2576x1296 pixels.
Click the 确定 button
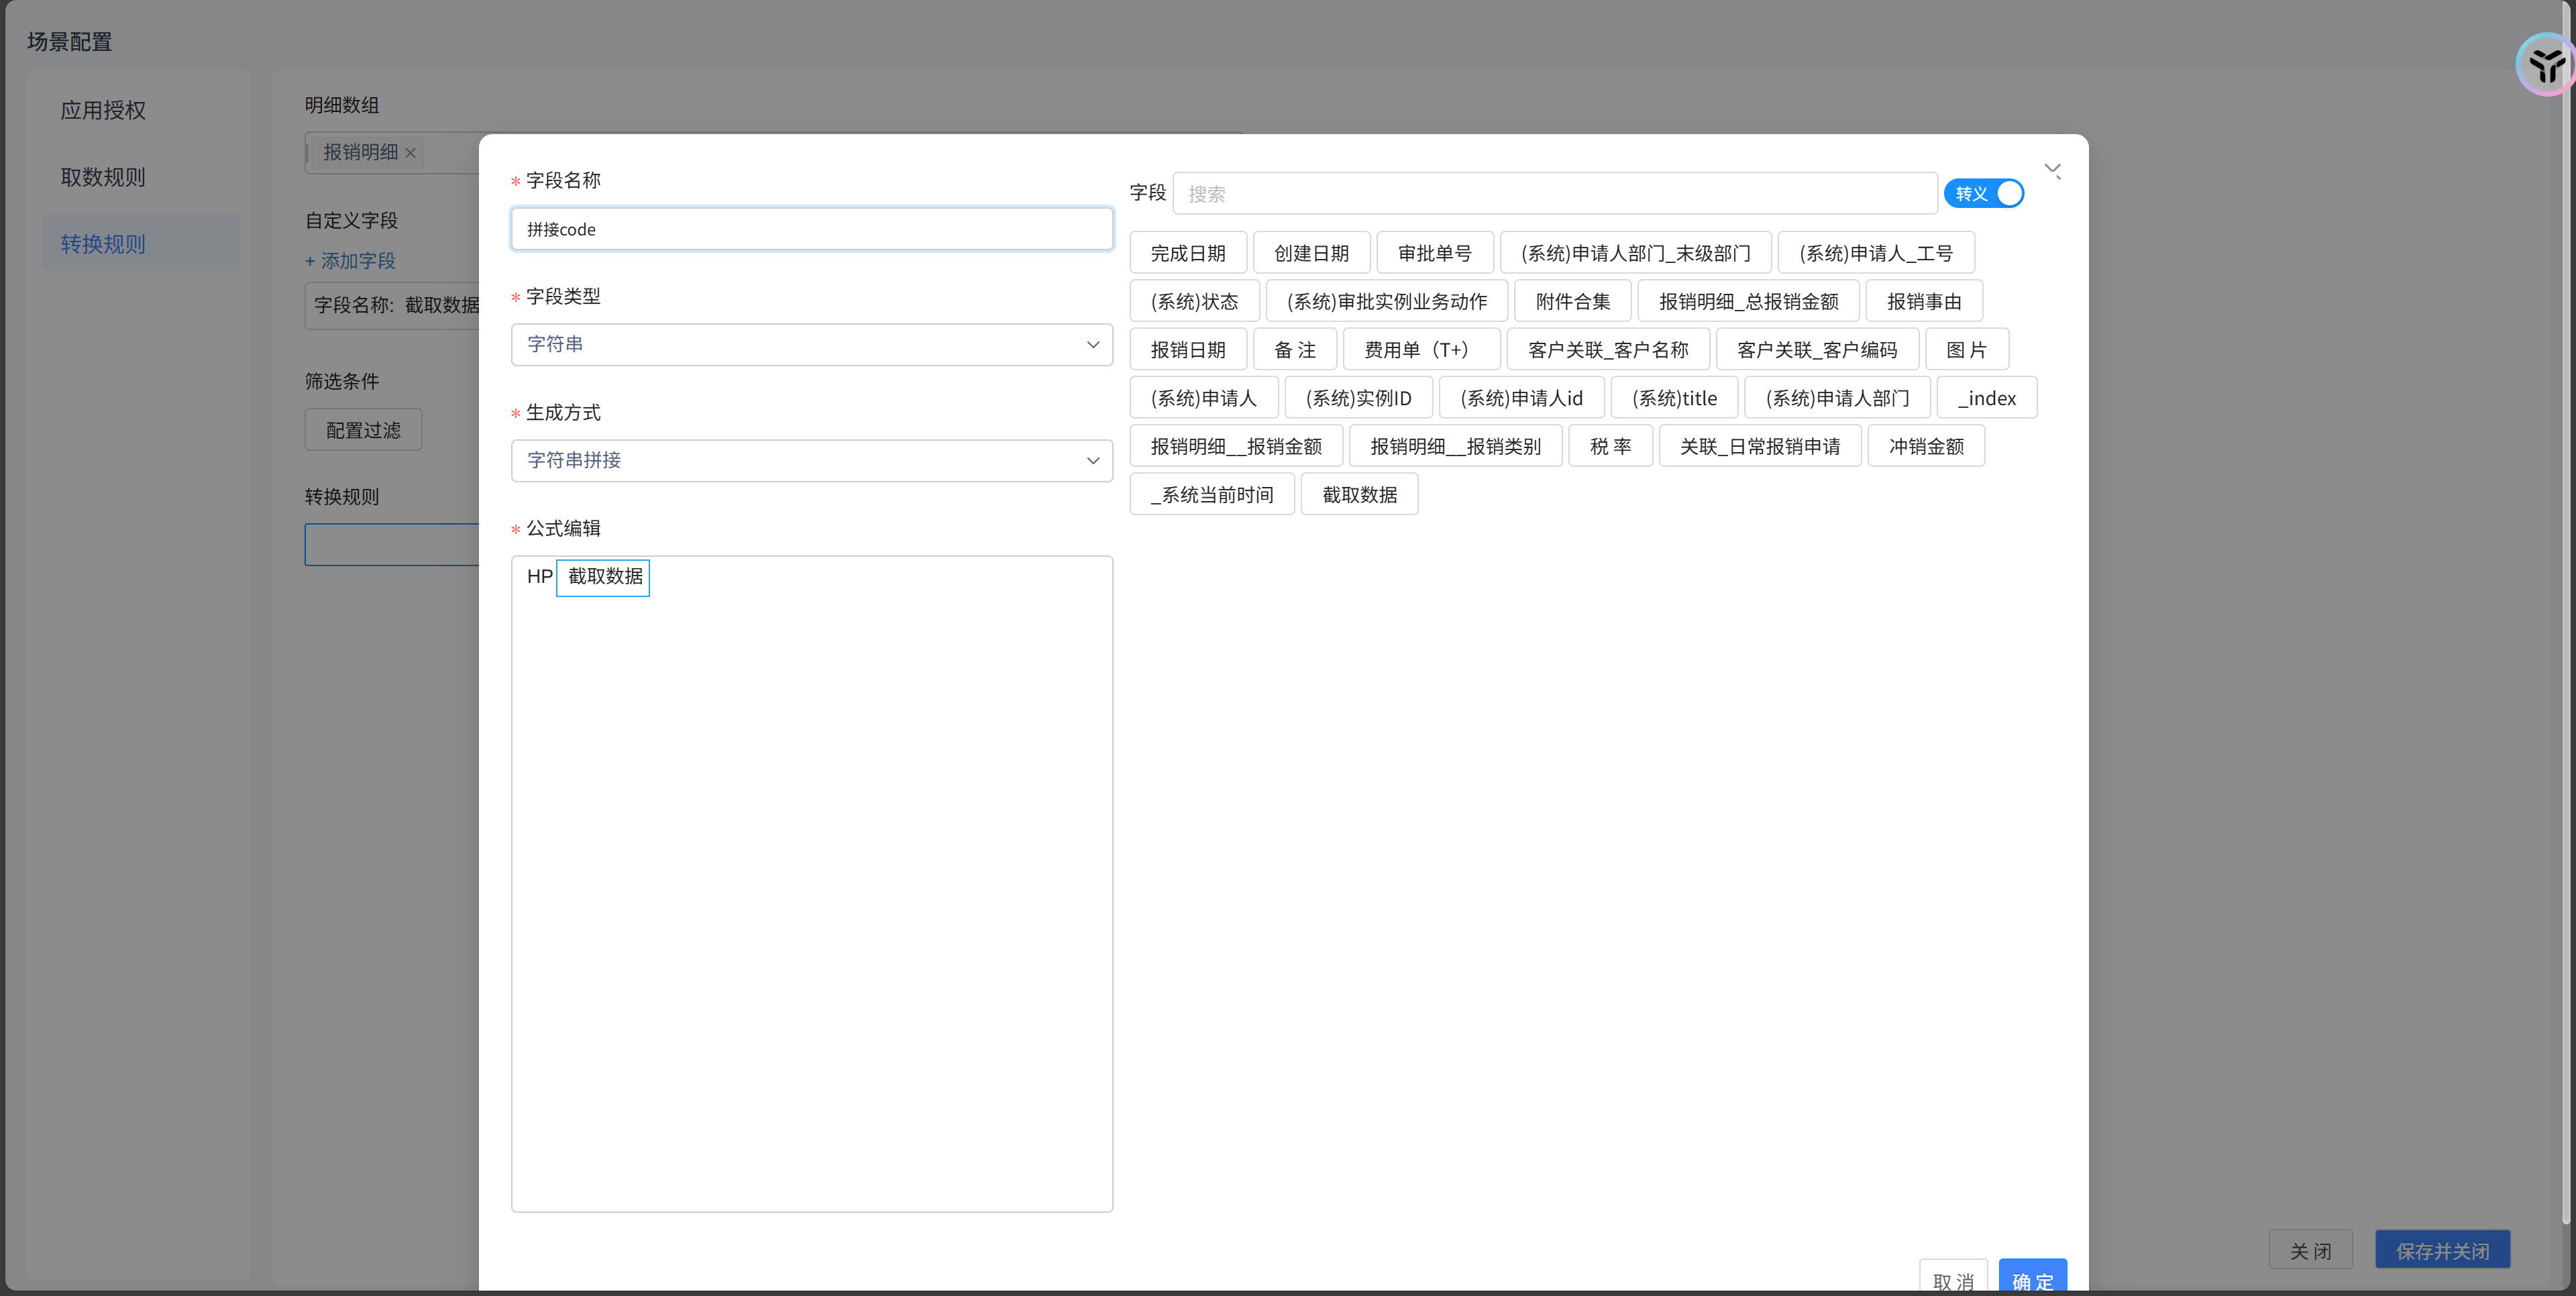pos(2032,1278)
